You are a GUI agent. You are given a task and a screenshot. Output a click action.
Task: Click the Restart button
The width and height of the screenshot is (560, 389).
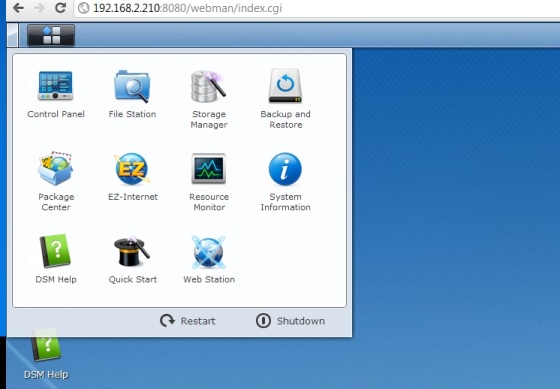188,321
